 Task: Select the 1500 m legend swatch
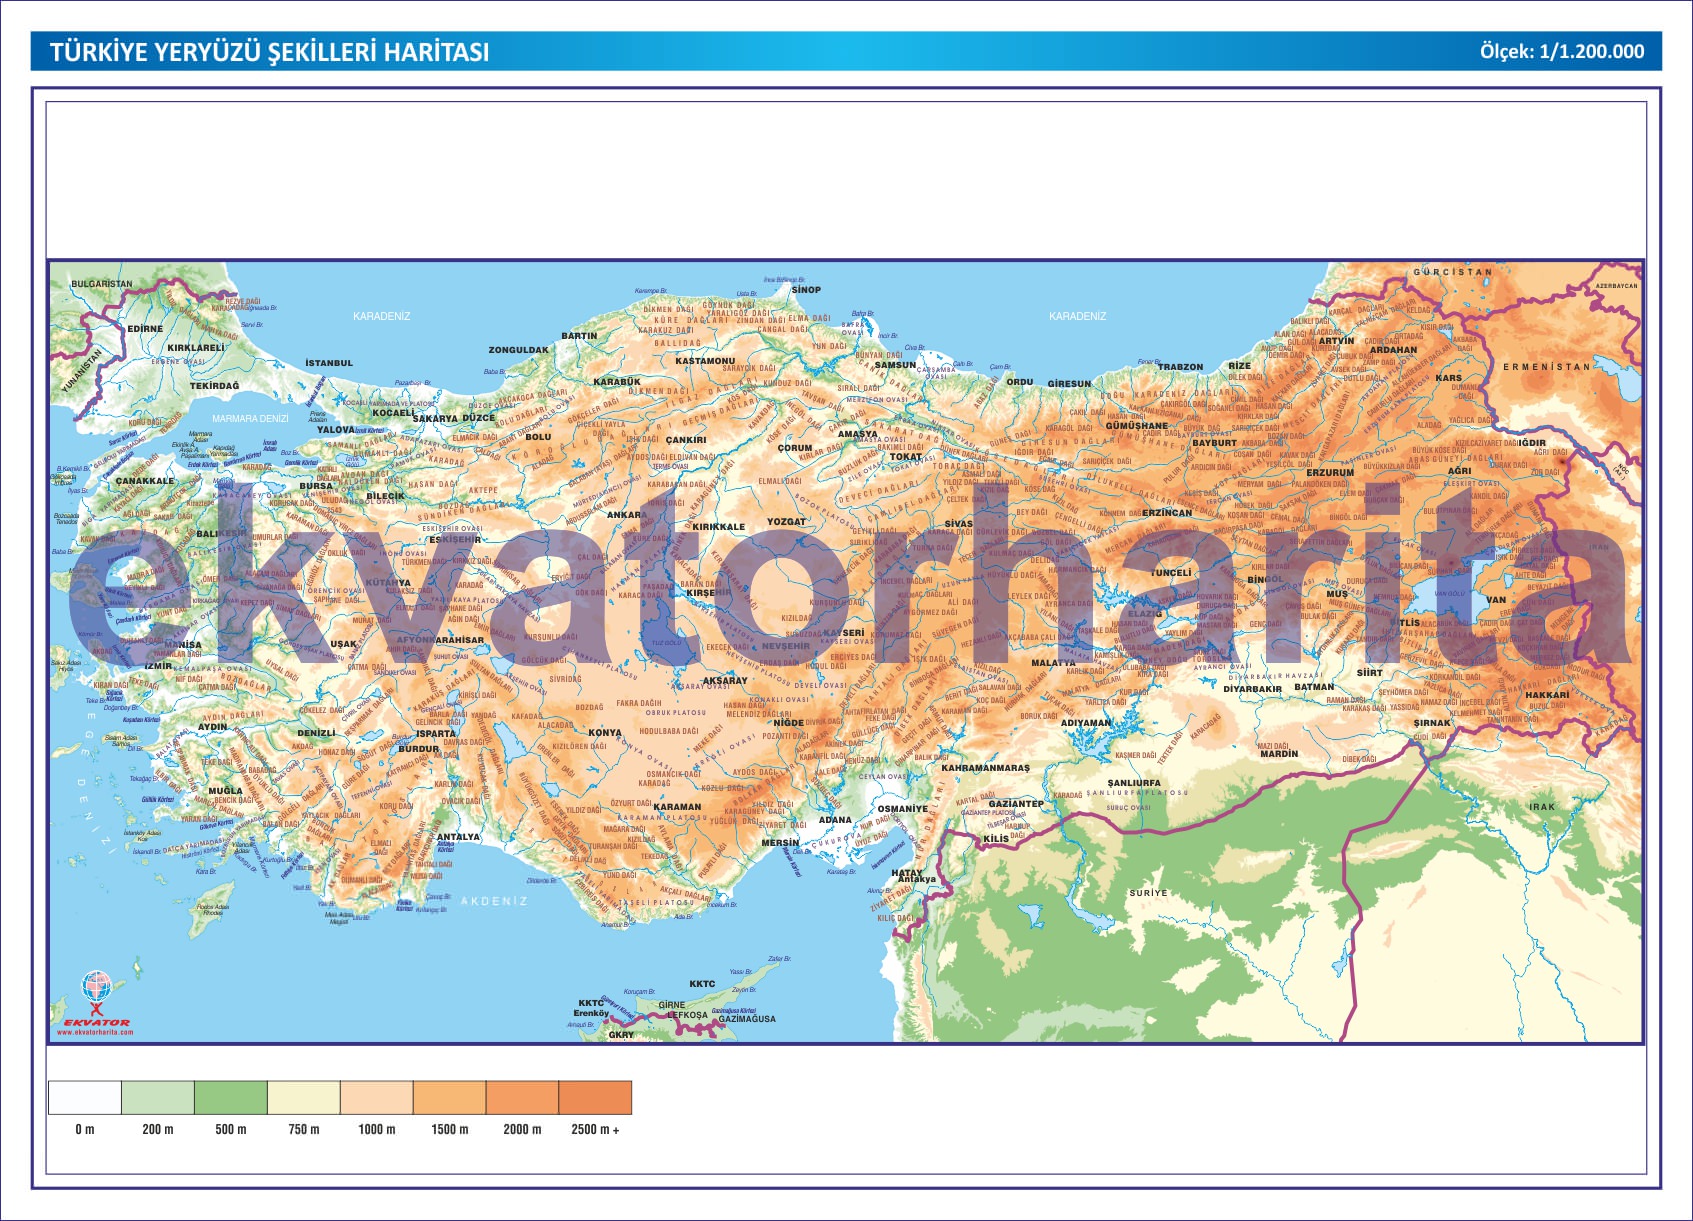coord(450,1097)
